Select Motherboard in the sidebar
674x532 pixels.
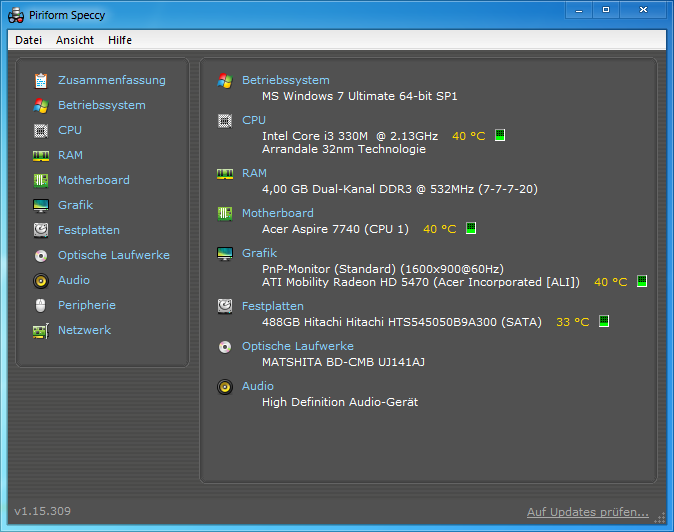pos(94,180)
